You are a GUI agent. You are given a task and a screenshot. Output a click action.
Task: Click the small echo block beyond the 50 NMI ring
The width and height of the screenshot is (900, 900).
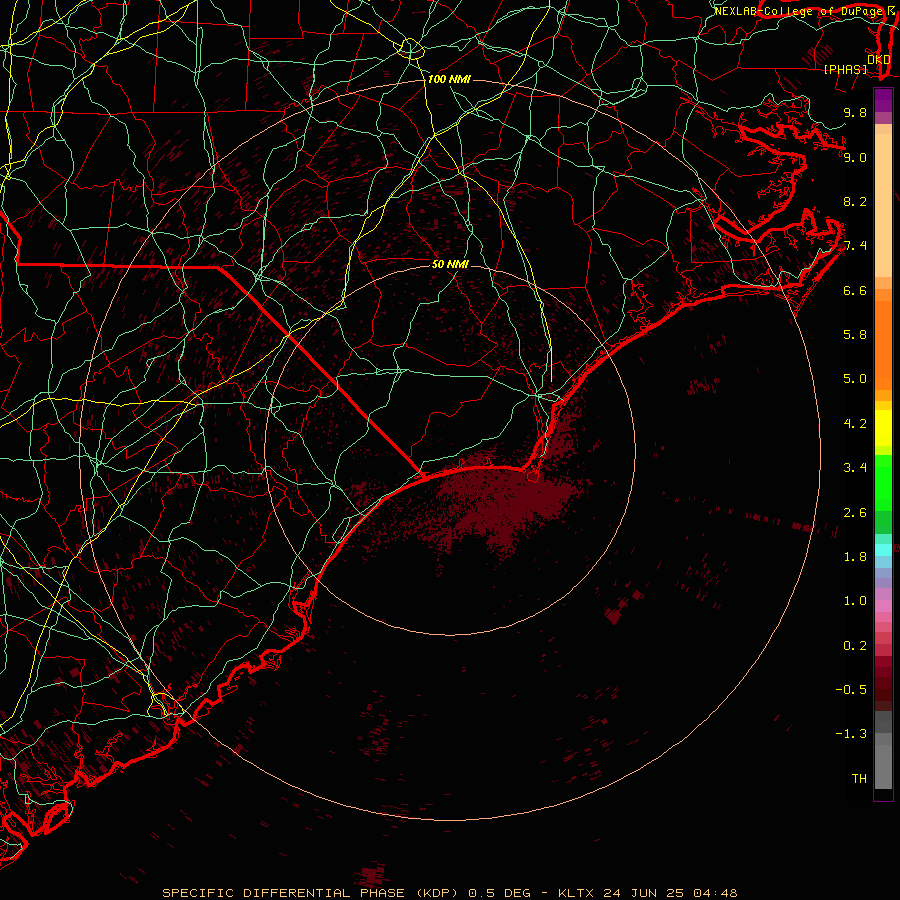tap(614, 616)
